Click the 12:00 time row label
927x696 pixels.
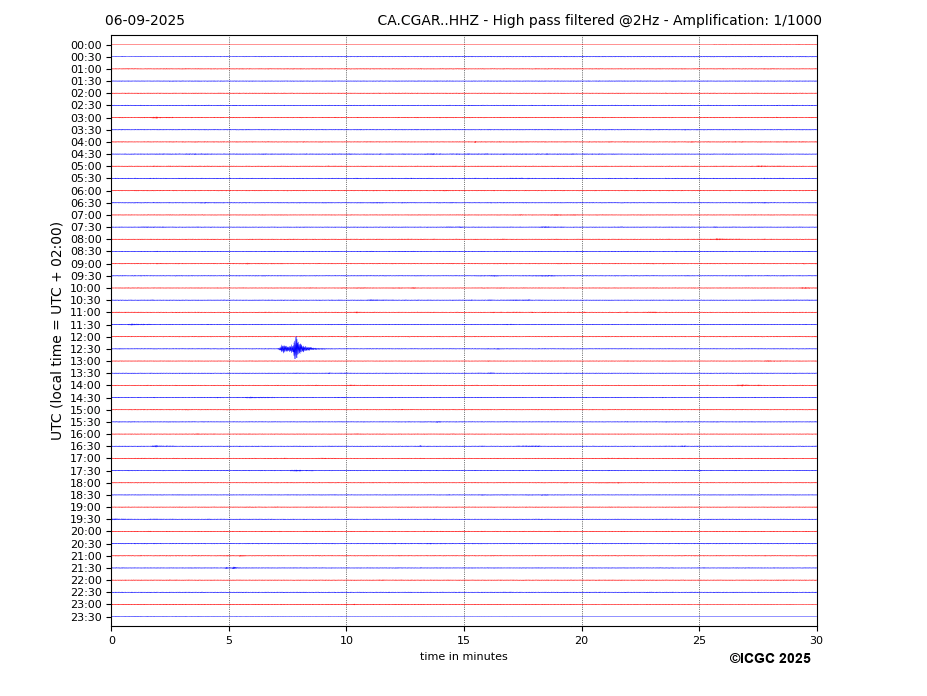click(86, 337)
